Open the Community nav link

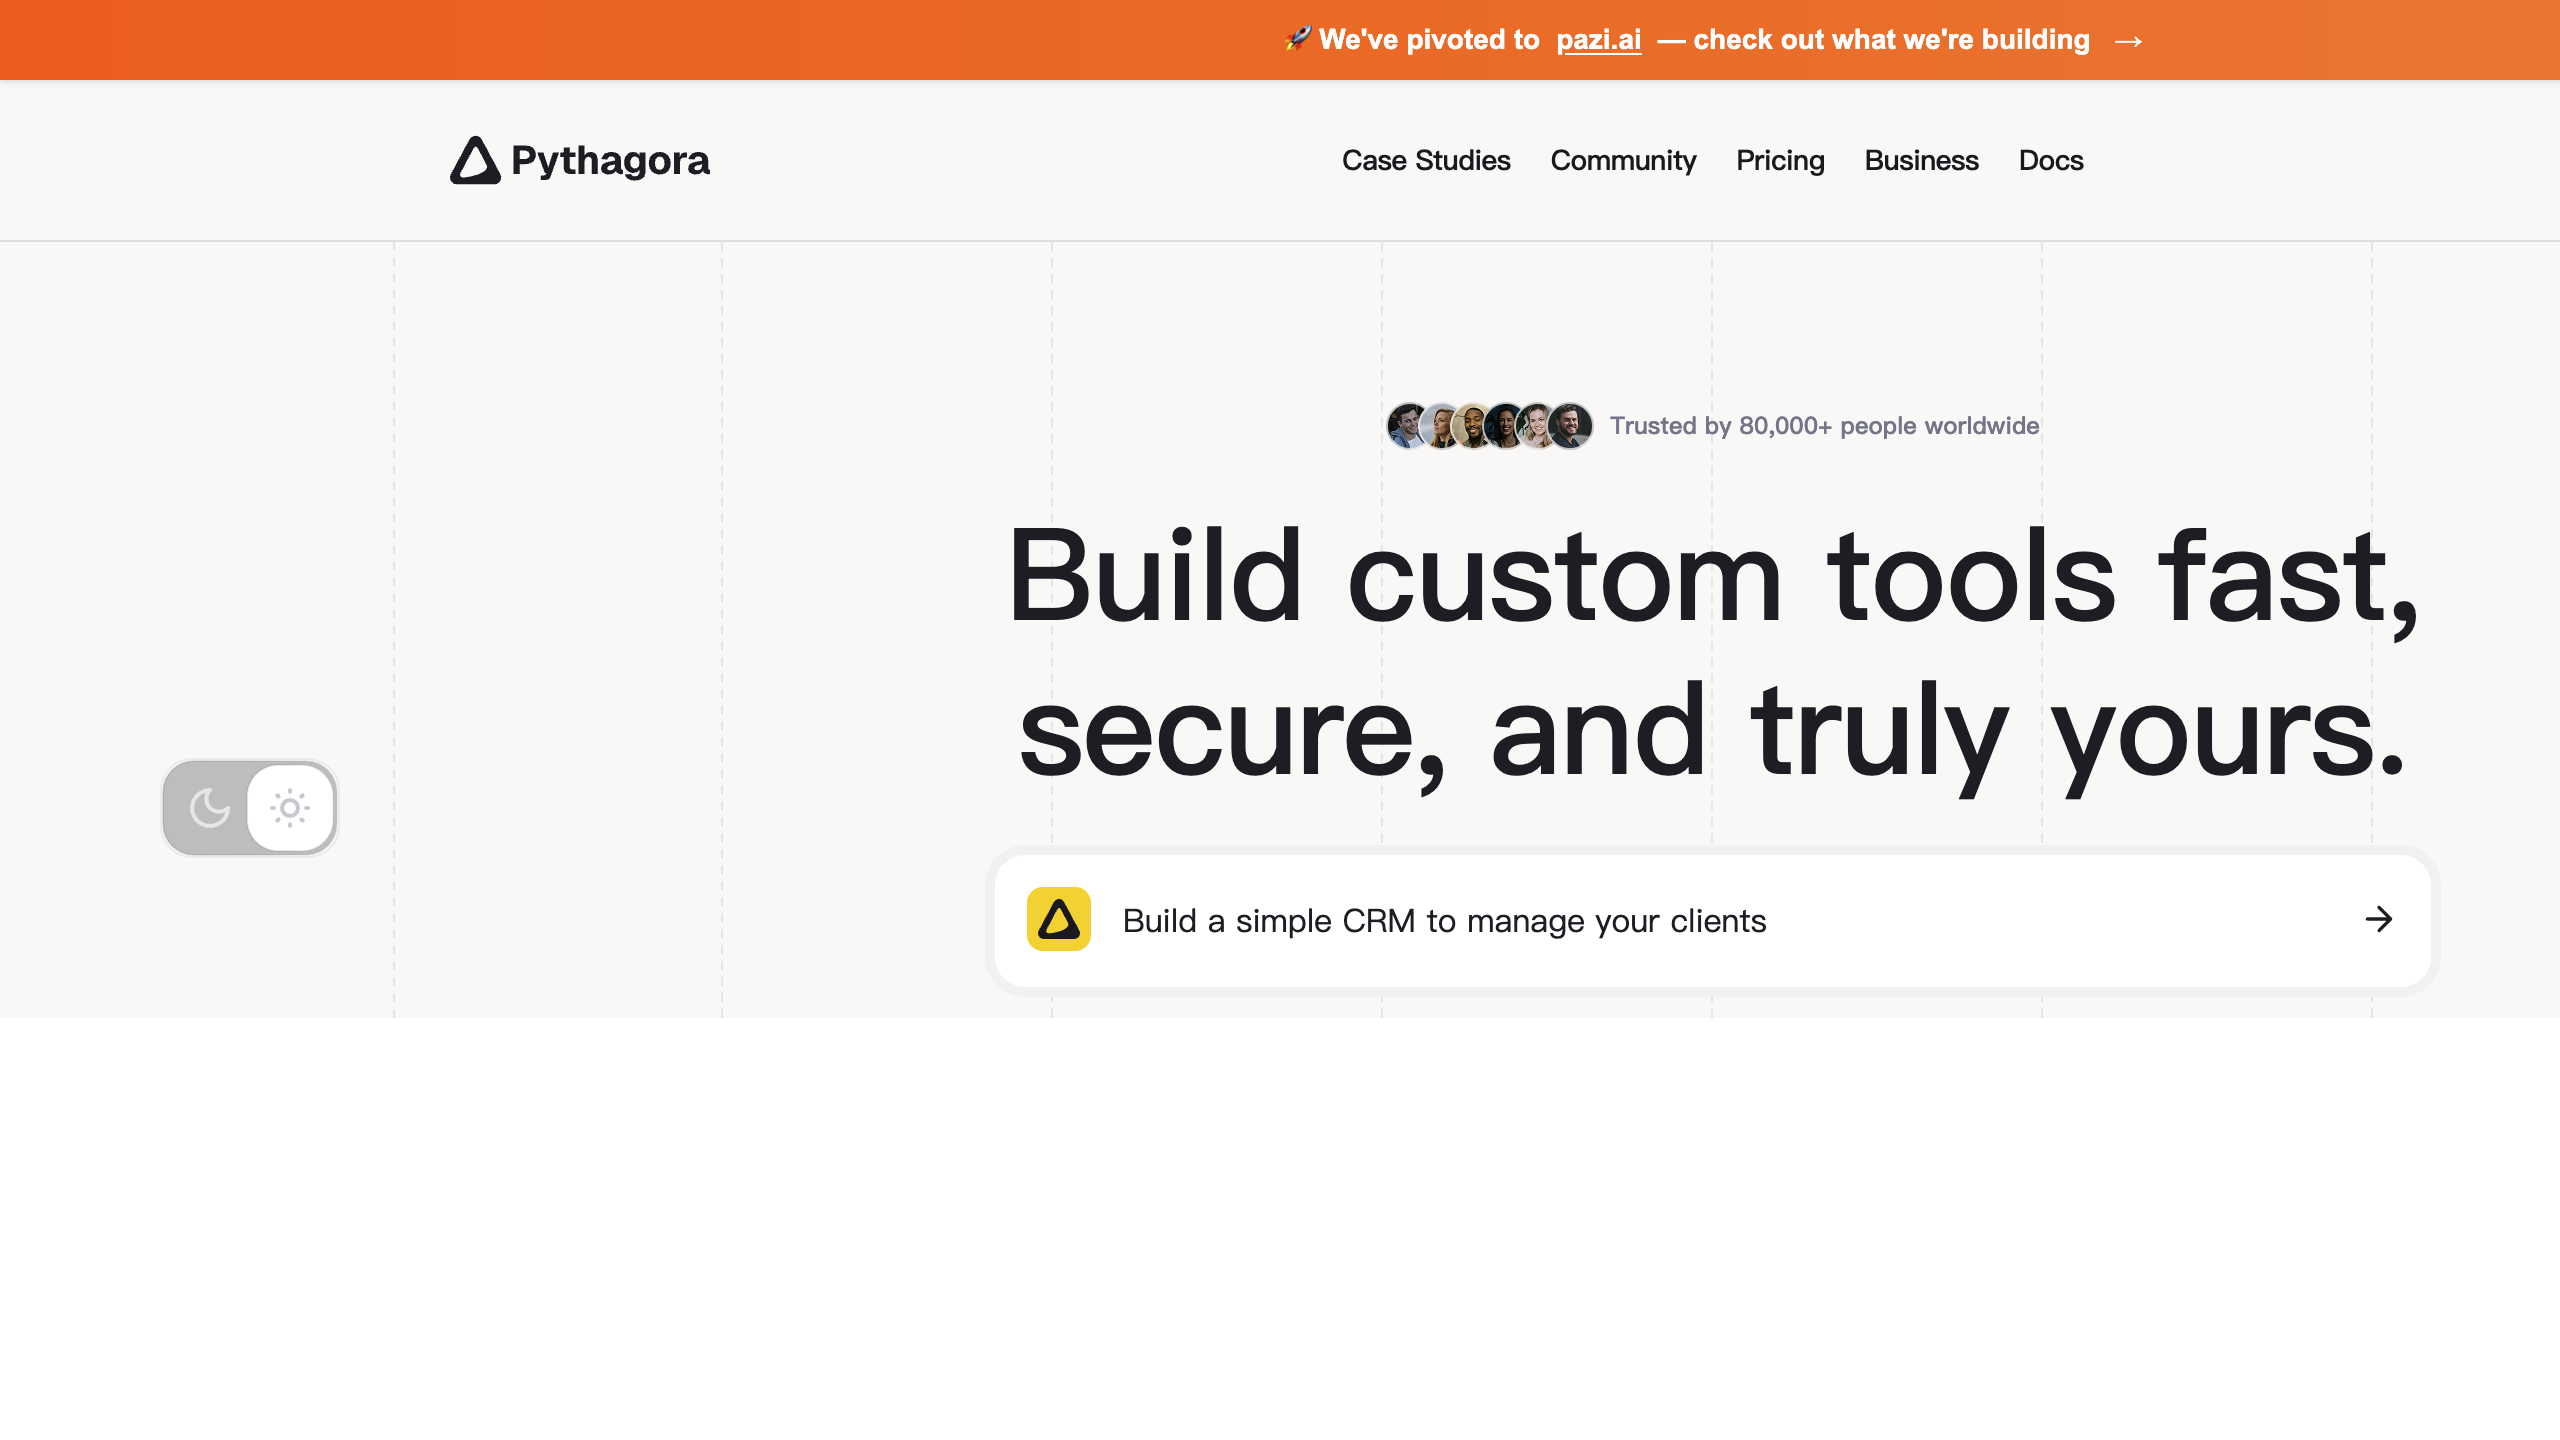coord(1623,160)
